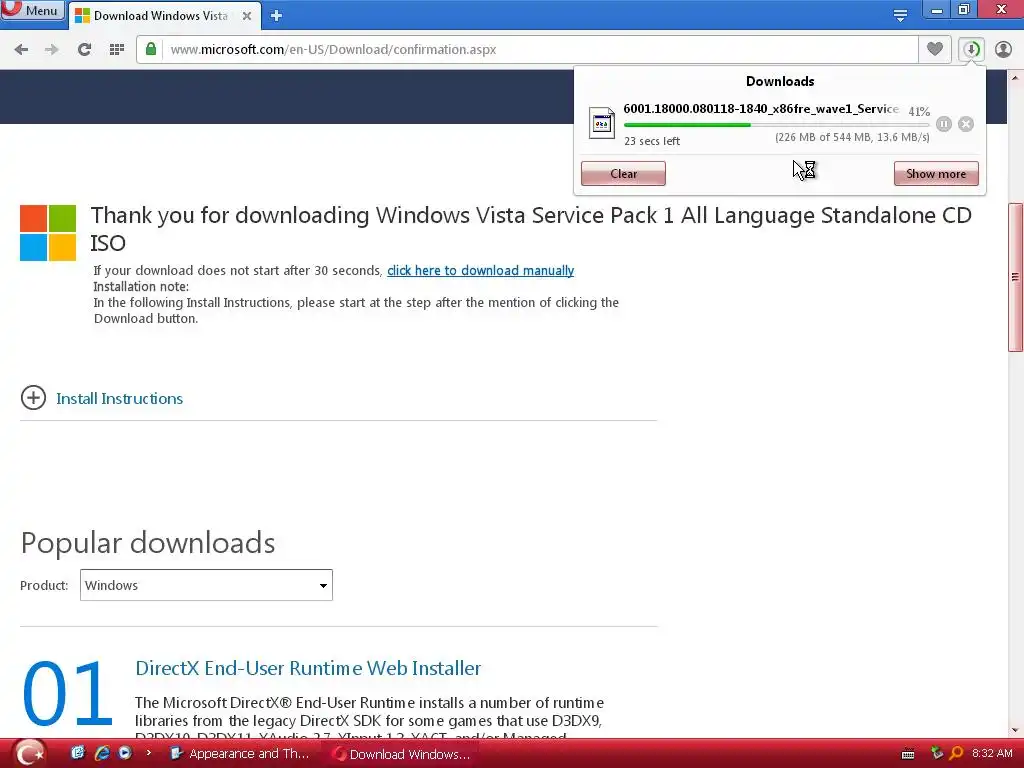Open the Product Windows dropdown
Screen dimensions: 1024x768
coord(206,585)
